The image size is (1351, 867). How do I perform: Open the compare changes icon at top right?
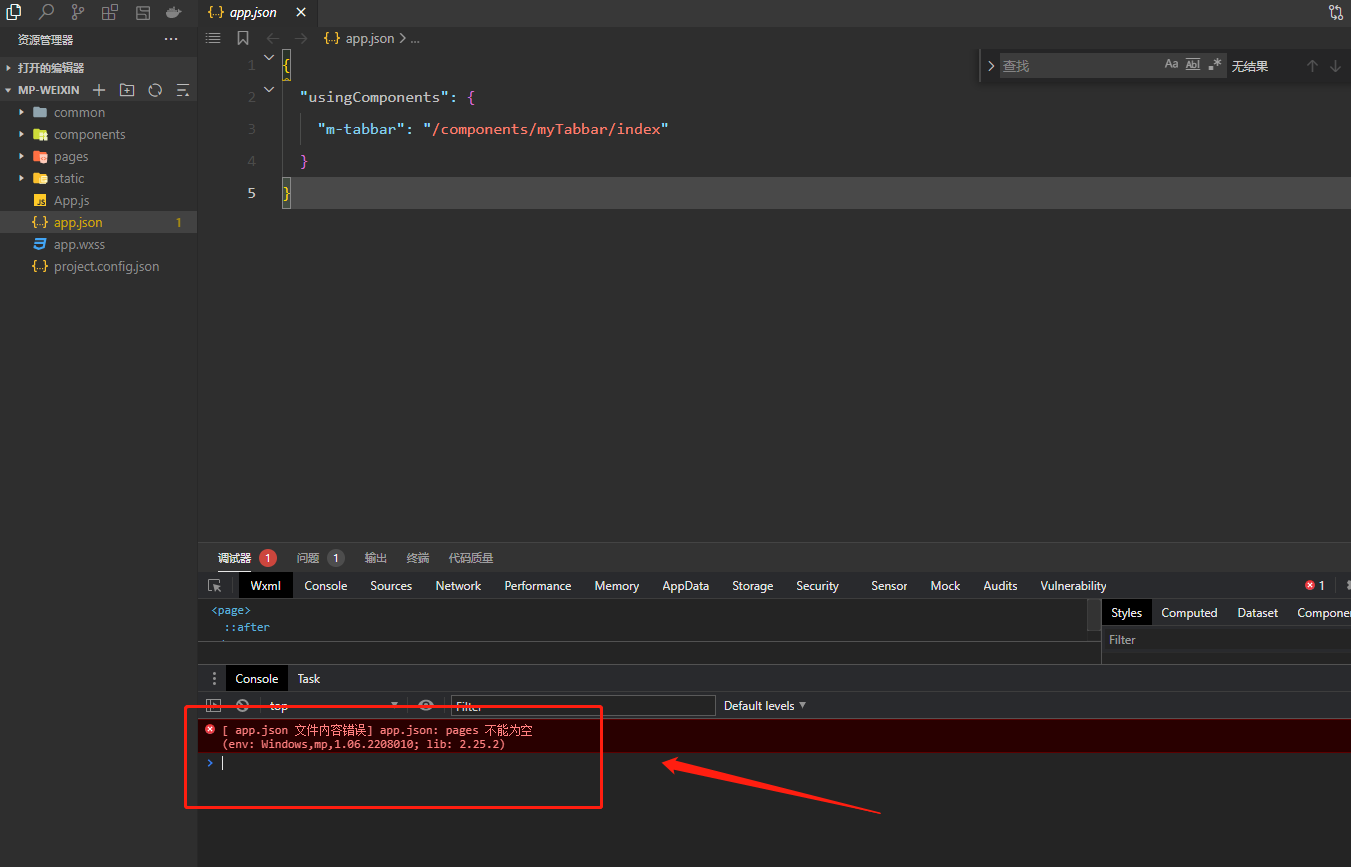point(1336,13)
